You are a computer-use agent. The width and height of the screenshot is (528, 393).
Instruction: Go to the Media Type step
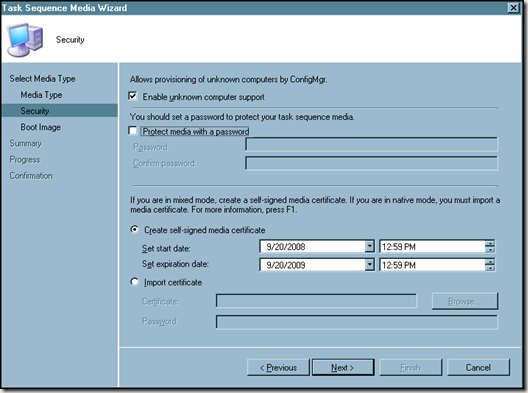point(41,95)
